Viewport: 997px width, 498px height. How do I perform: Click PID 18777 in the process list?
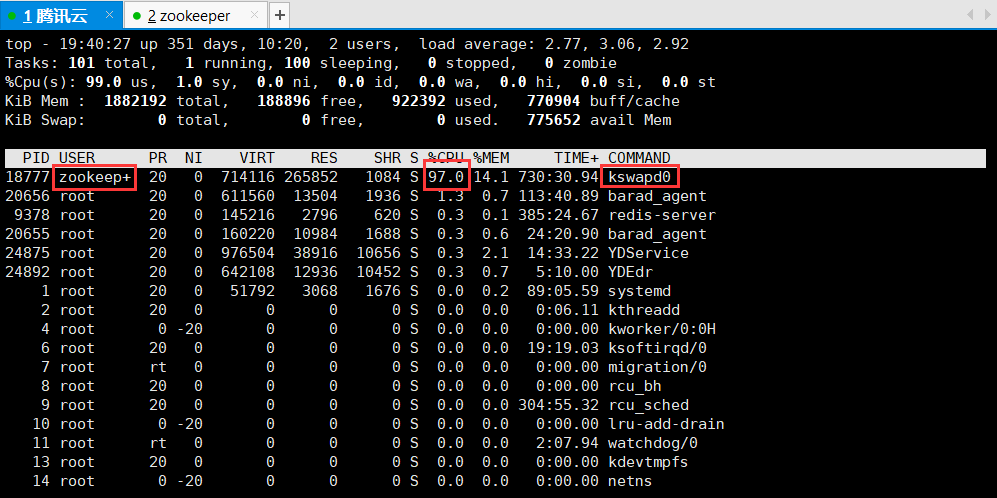click(x=27, y=177)
